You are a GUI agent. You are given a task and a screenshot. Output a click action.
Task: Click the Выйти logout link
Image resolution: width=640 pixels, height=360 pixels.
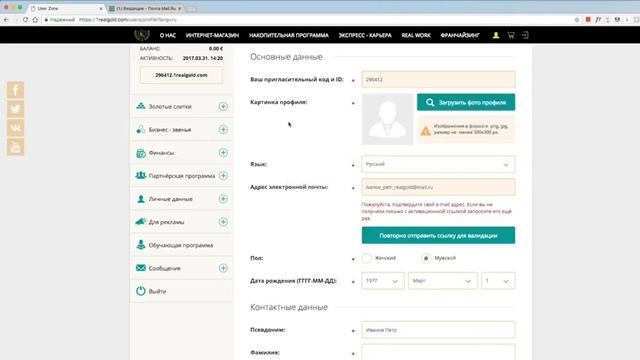(x=157, y=291)
